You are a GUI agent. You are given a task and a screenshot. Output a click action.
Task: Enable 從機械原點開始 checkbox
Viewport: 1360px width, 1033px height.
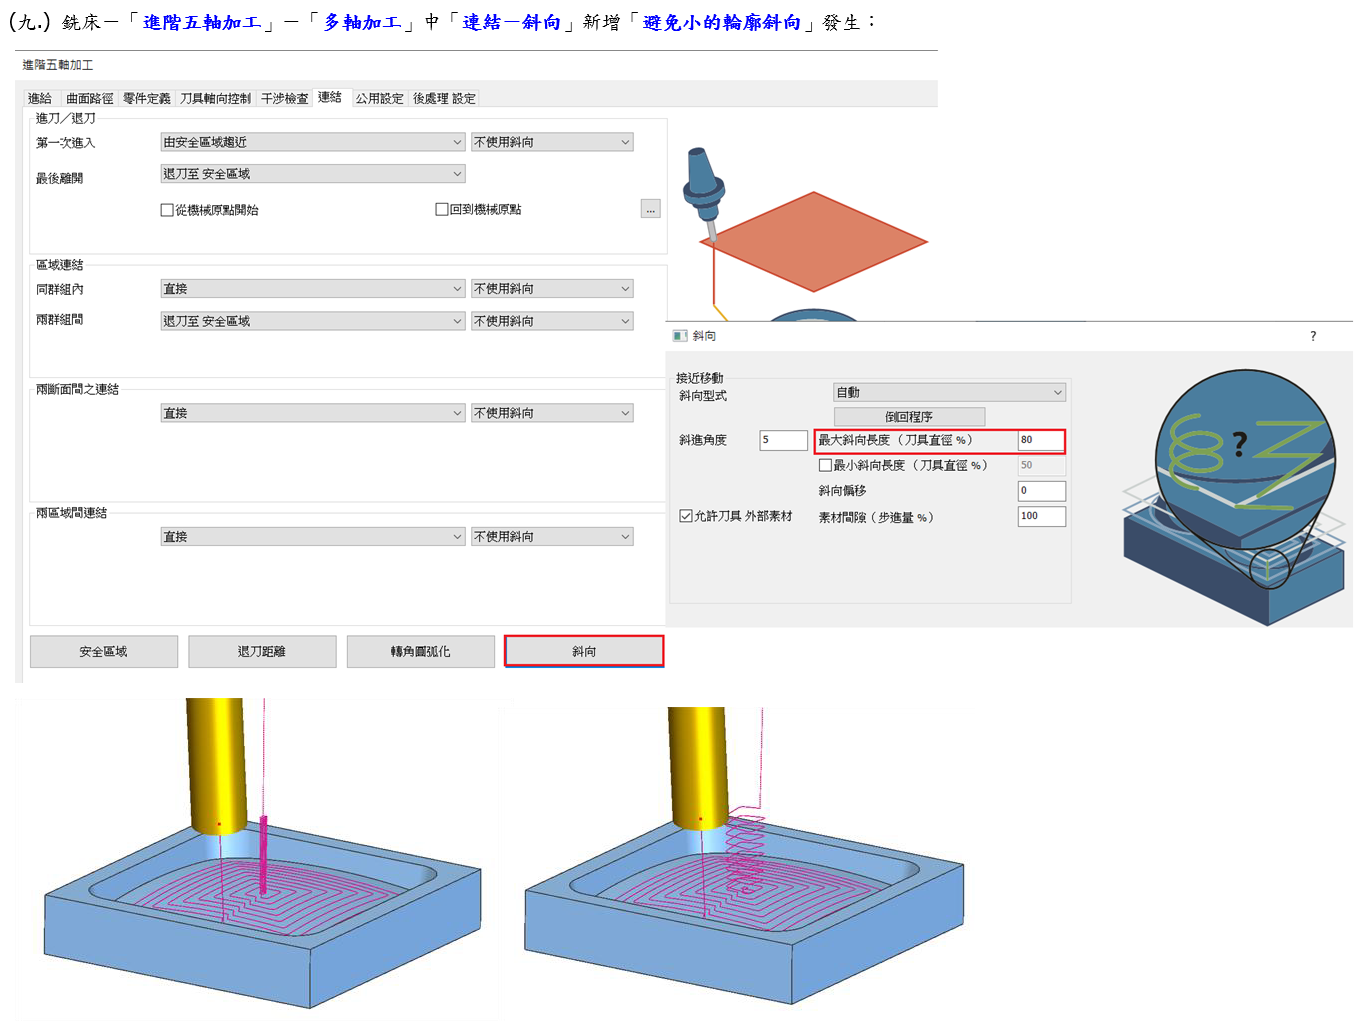pos(167,210)
